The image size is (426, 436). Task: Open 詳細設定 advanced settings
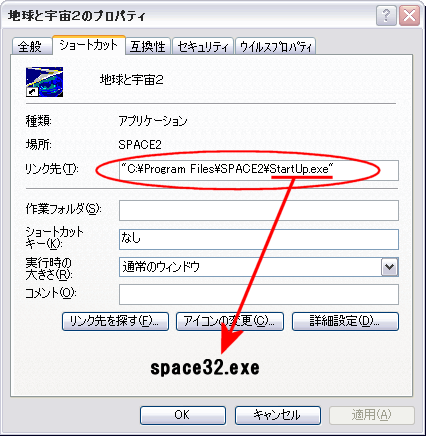coord(345,321)
